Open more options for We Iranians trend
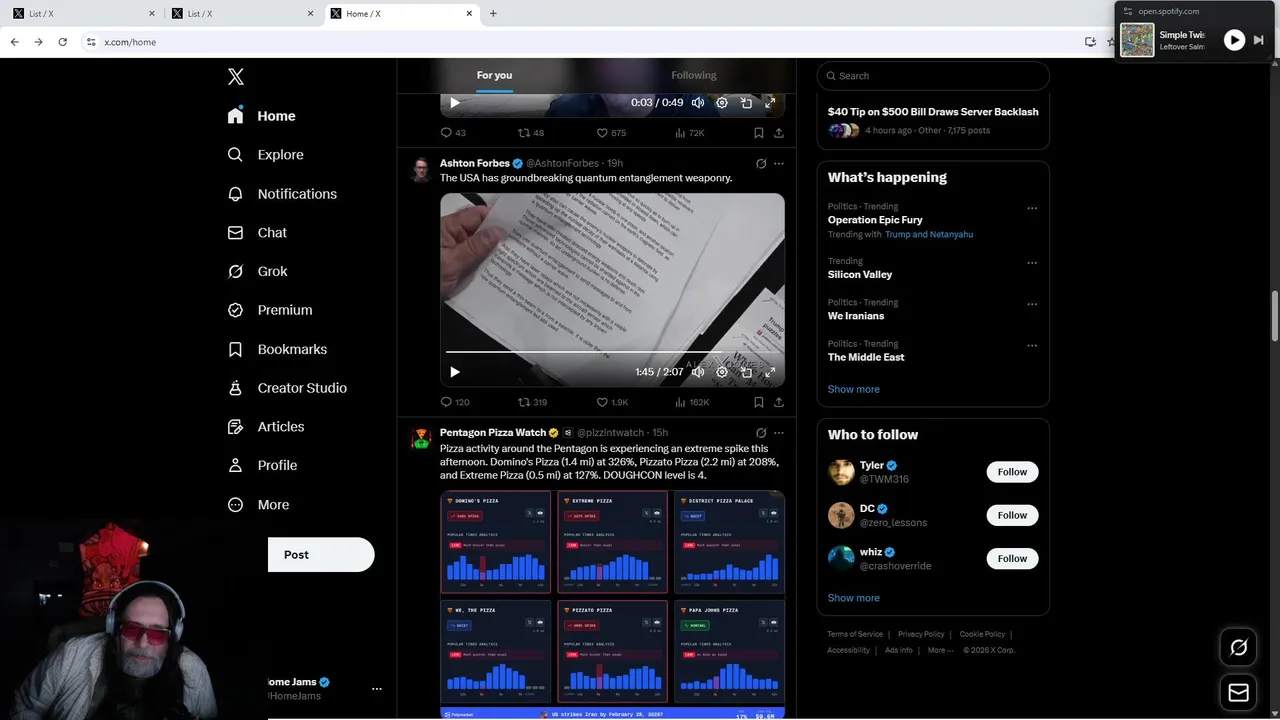1280x720 pixels. coord(1032,304)
